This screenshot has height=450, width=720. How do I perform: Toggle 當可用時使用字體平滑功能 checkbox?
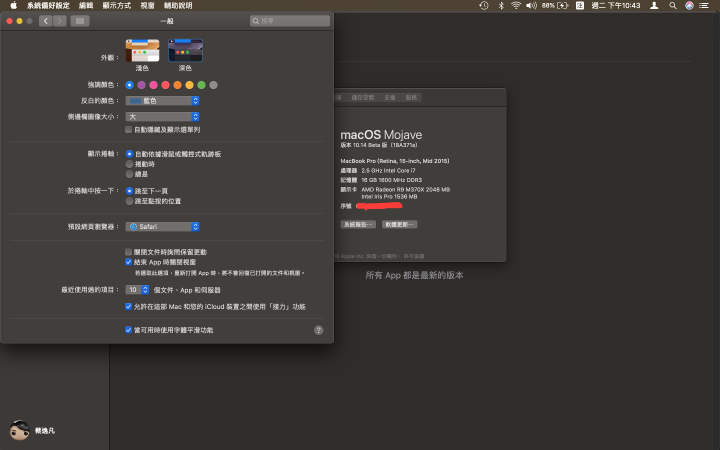click(x=129, y=330)
